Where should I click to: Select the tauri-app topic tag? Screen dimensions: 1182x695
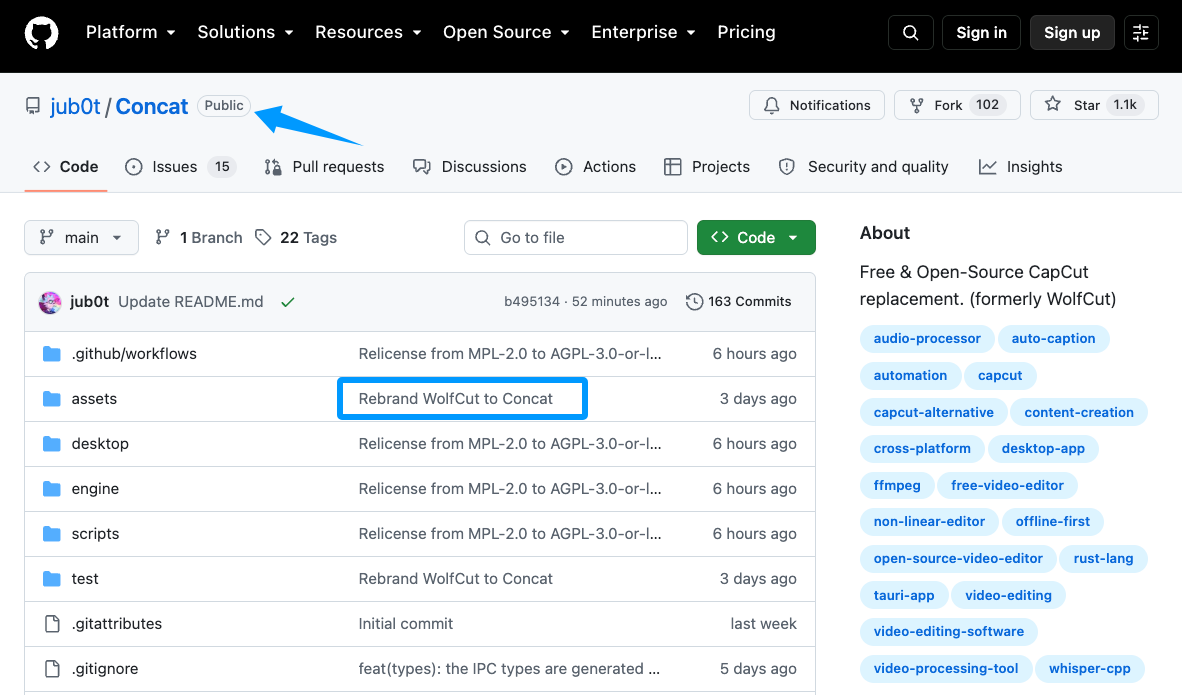(x=904, y=595)
